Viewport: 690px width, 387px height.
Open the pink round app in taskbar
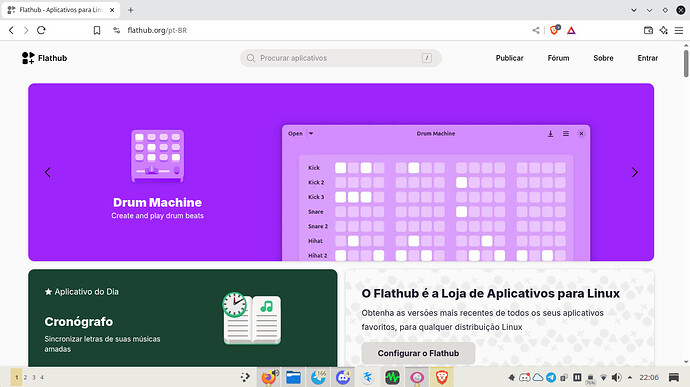tap(417, 377)
